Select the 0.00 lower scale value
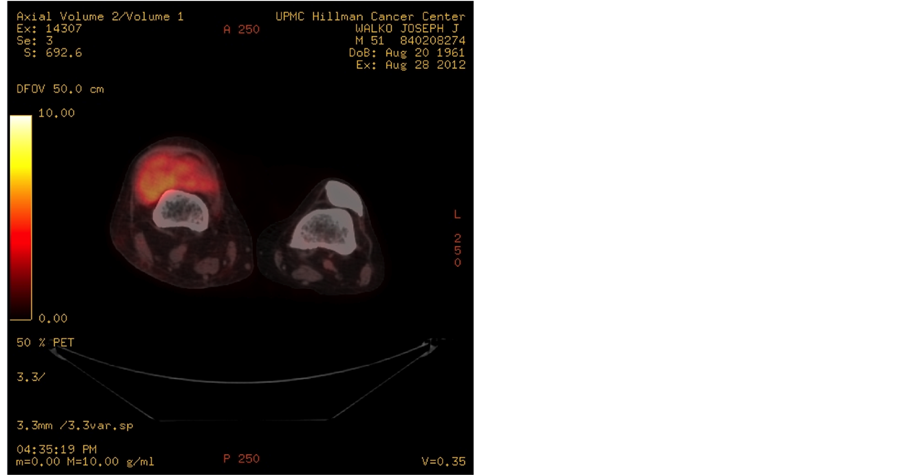This screenshot has width=902, height=475. point(53,319)
